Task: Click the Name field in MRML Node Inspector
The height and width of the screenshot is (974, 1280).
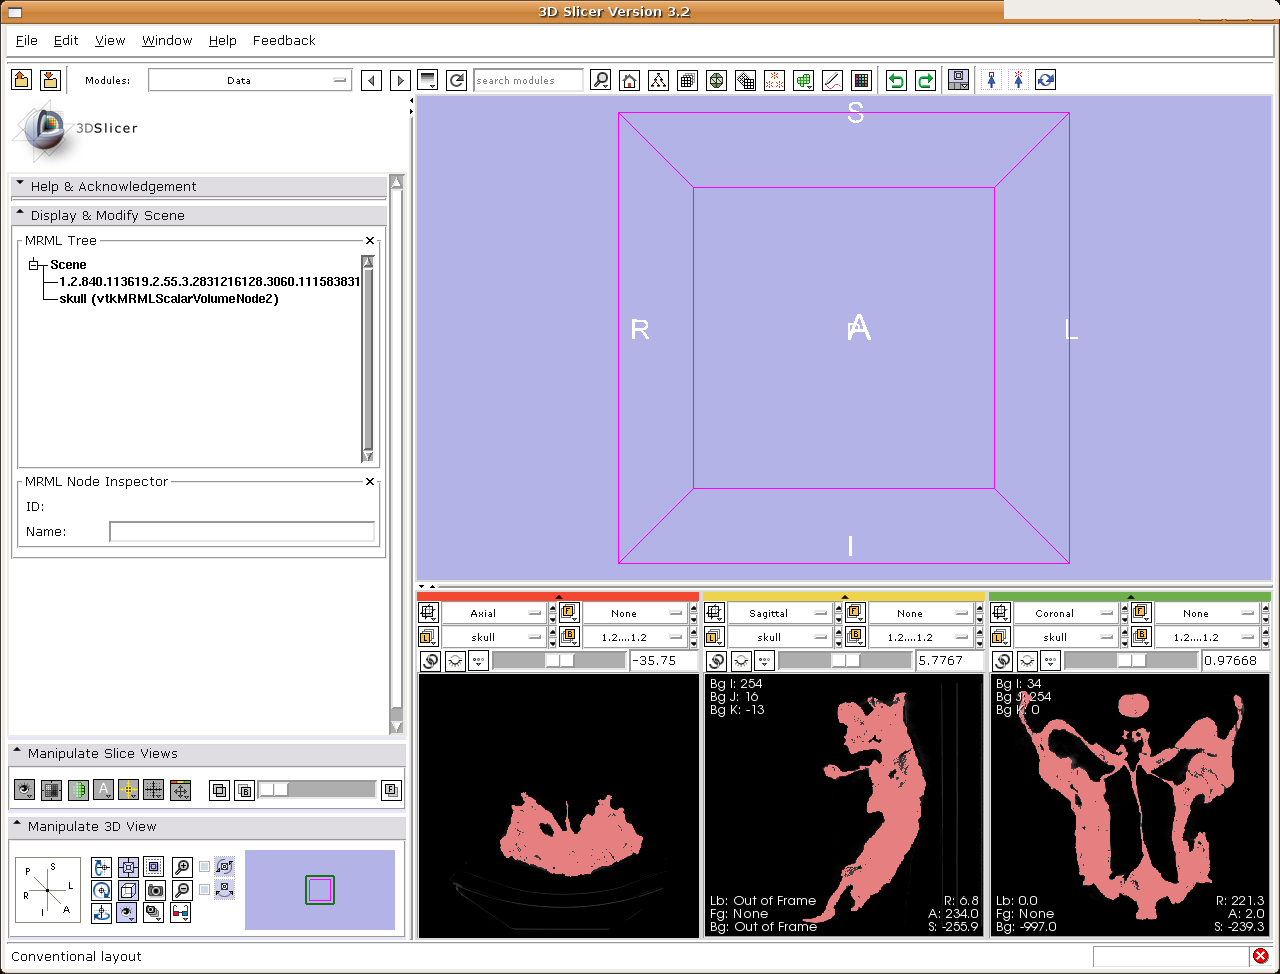Action: point(242,532)
